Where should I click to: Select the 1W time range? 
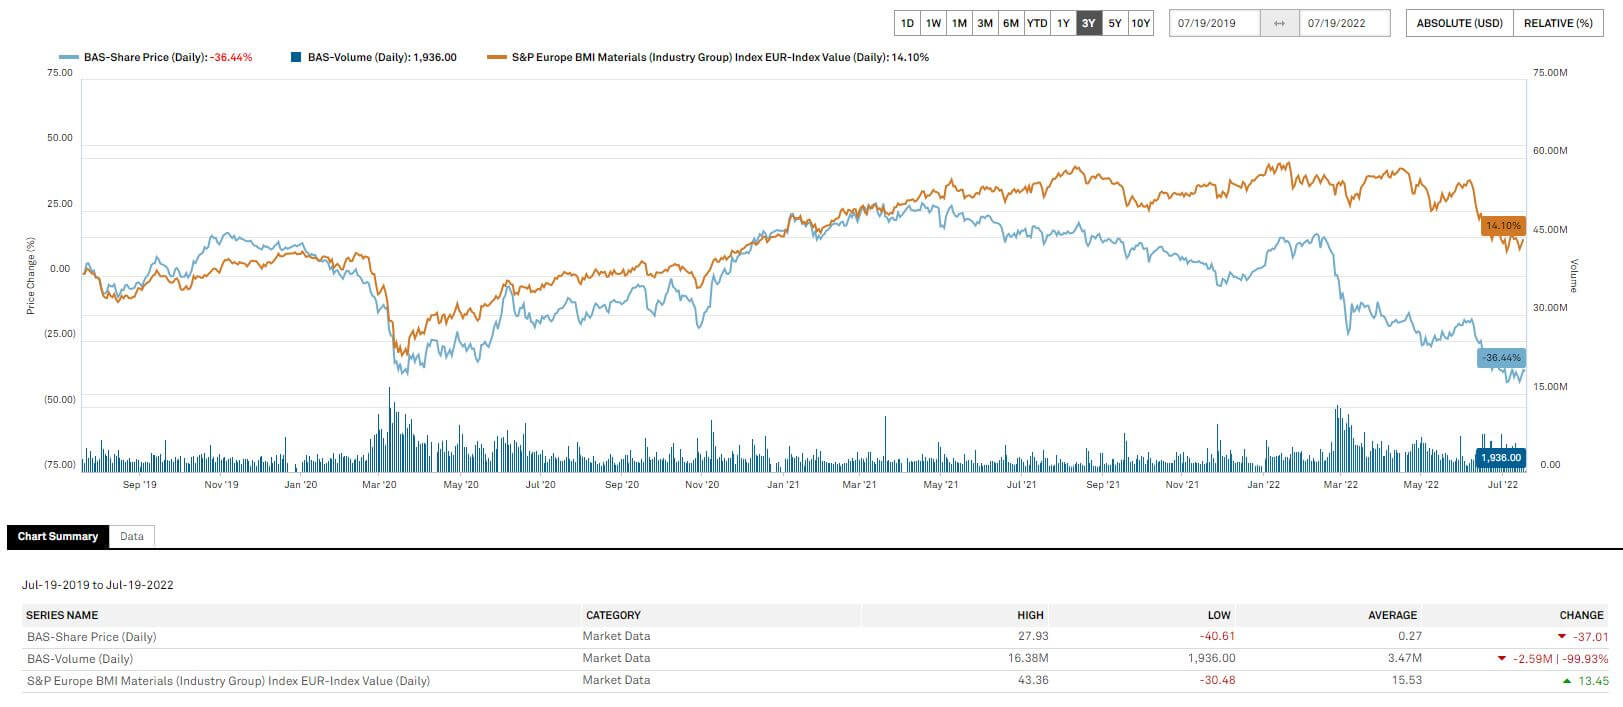click(933, 23)
